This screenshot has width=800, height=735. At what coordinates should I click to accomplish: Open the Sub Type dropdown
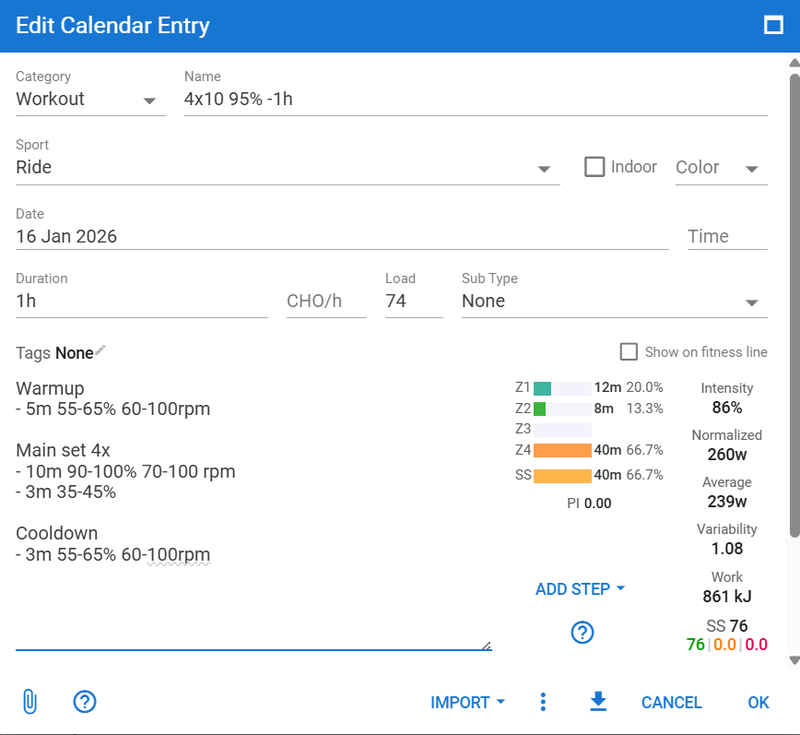click(751, 302)
